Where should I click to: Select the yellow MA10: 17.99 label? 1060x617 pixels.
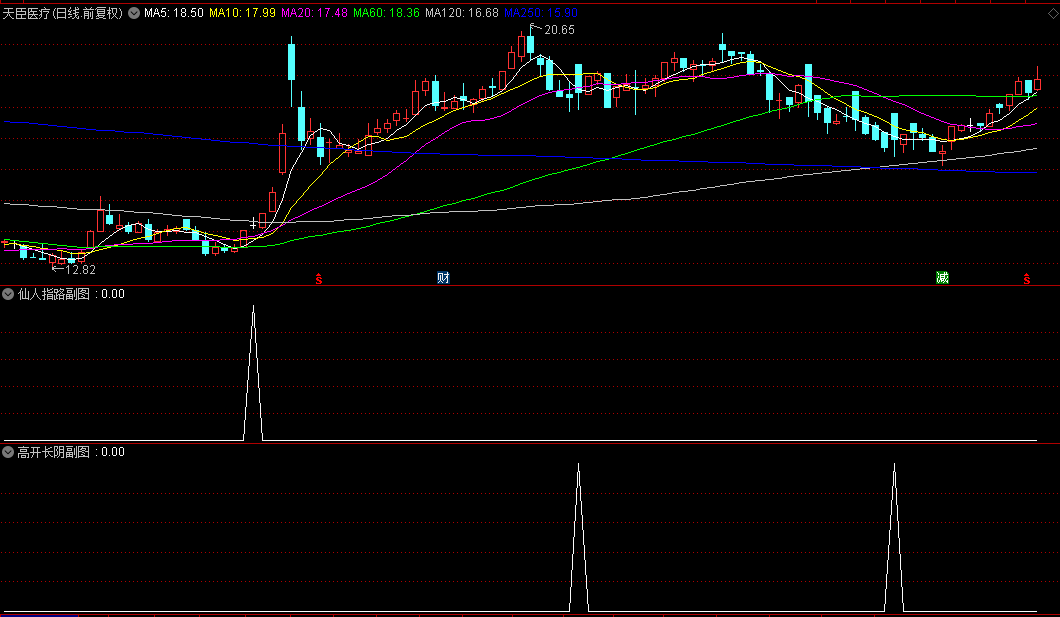[243, 14]
